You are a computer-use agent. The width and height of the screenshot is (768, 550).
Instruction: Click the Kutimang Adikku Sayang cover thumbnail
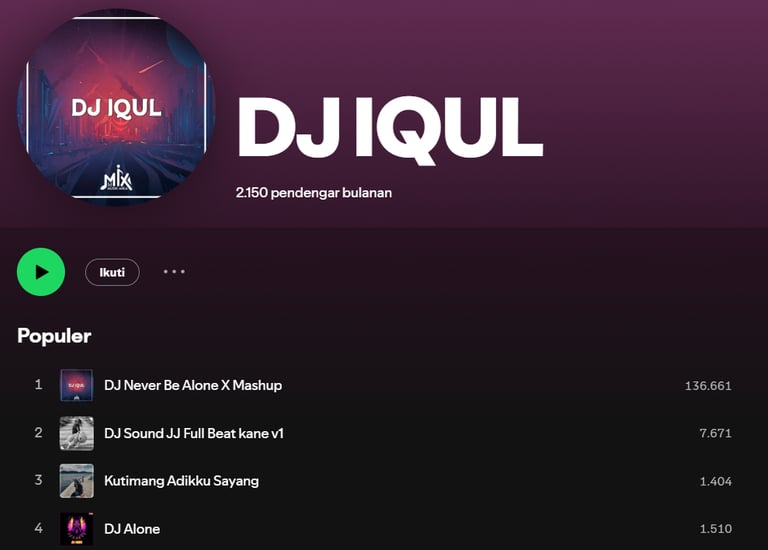tap(76, 481)
